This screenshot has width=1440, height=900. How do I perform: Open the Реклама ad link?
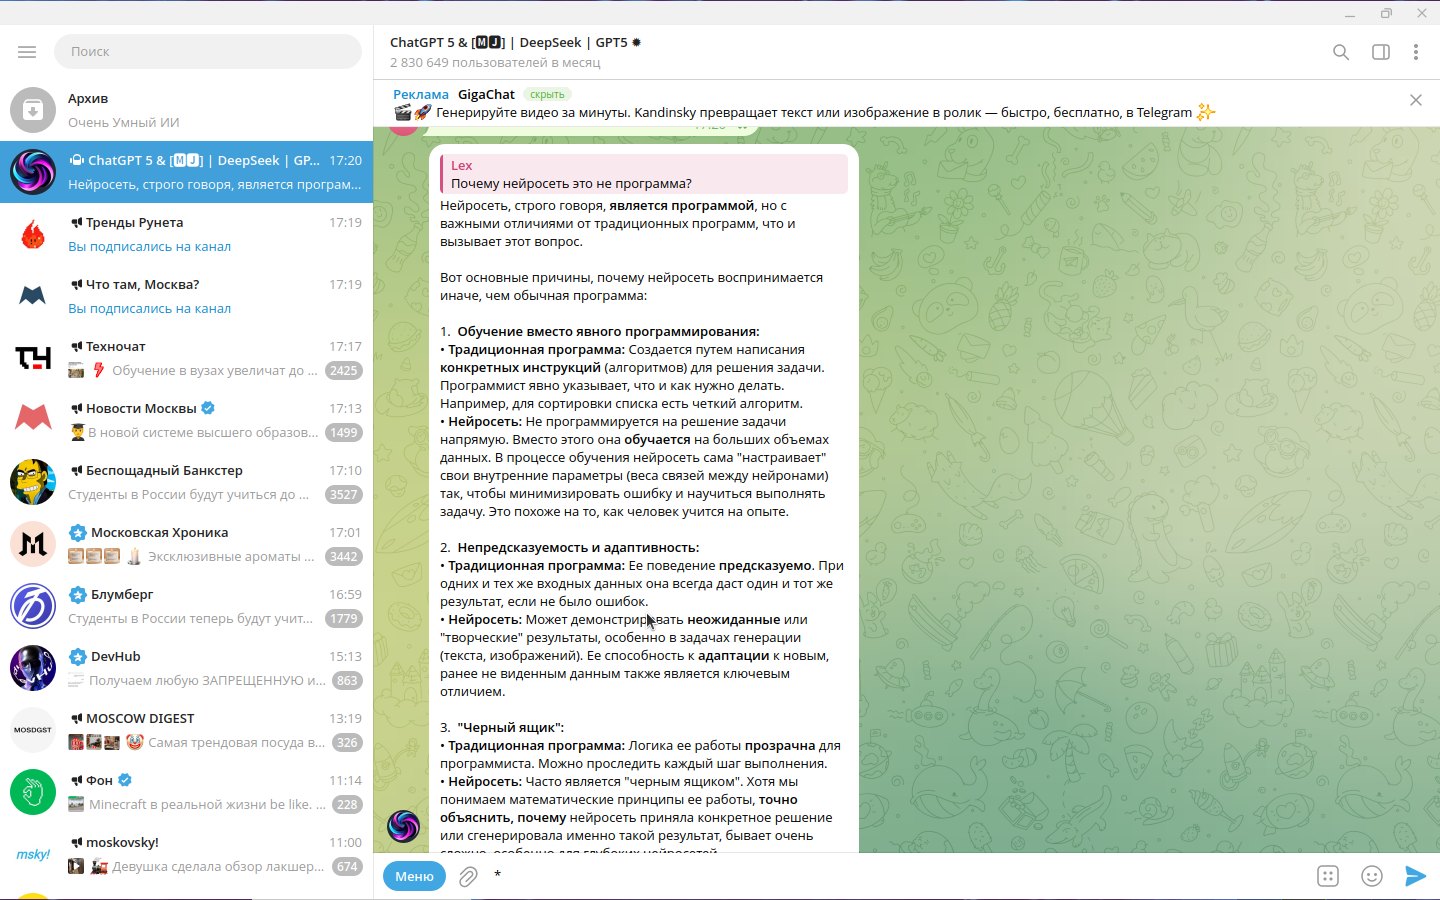point(421,94)
